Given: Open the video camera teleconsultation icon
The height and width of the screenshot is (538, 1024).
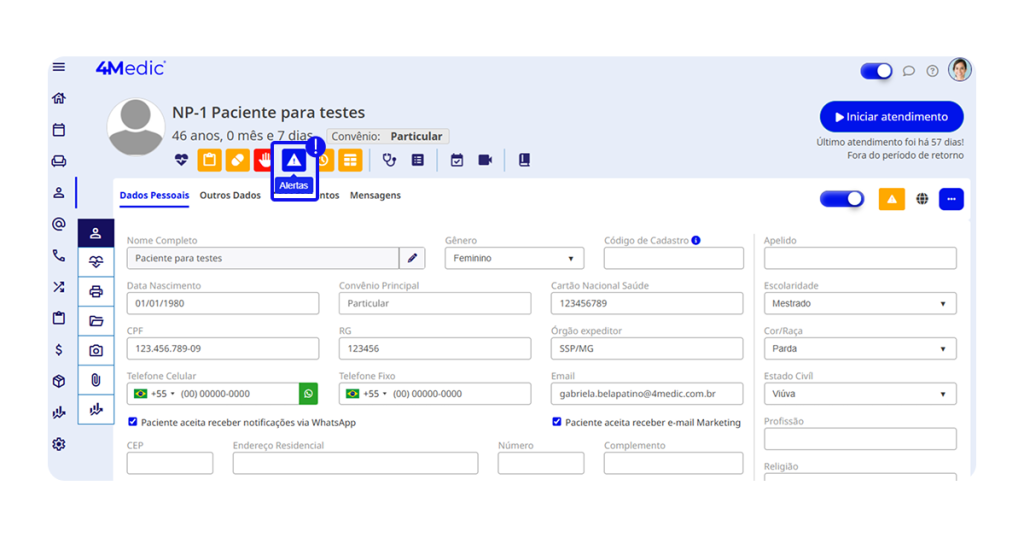Looking at the screenshot, I should (x=485, y=160).
